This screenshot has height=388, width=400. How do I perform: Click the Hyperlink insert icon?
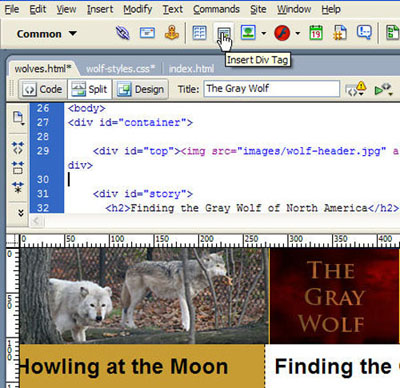coord(122,33)
